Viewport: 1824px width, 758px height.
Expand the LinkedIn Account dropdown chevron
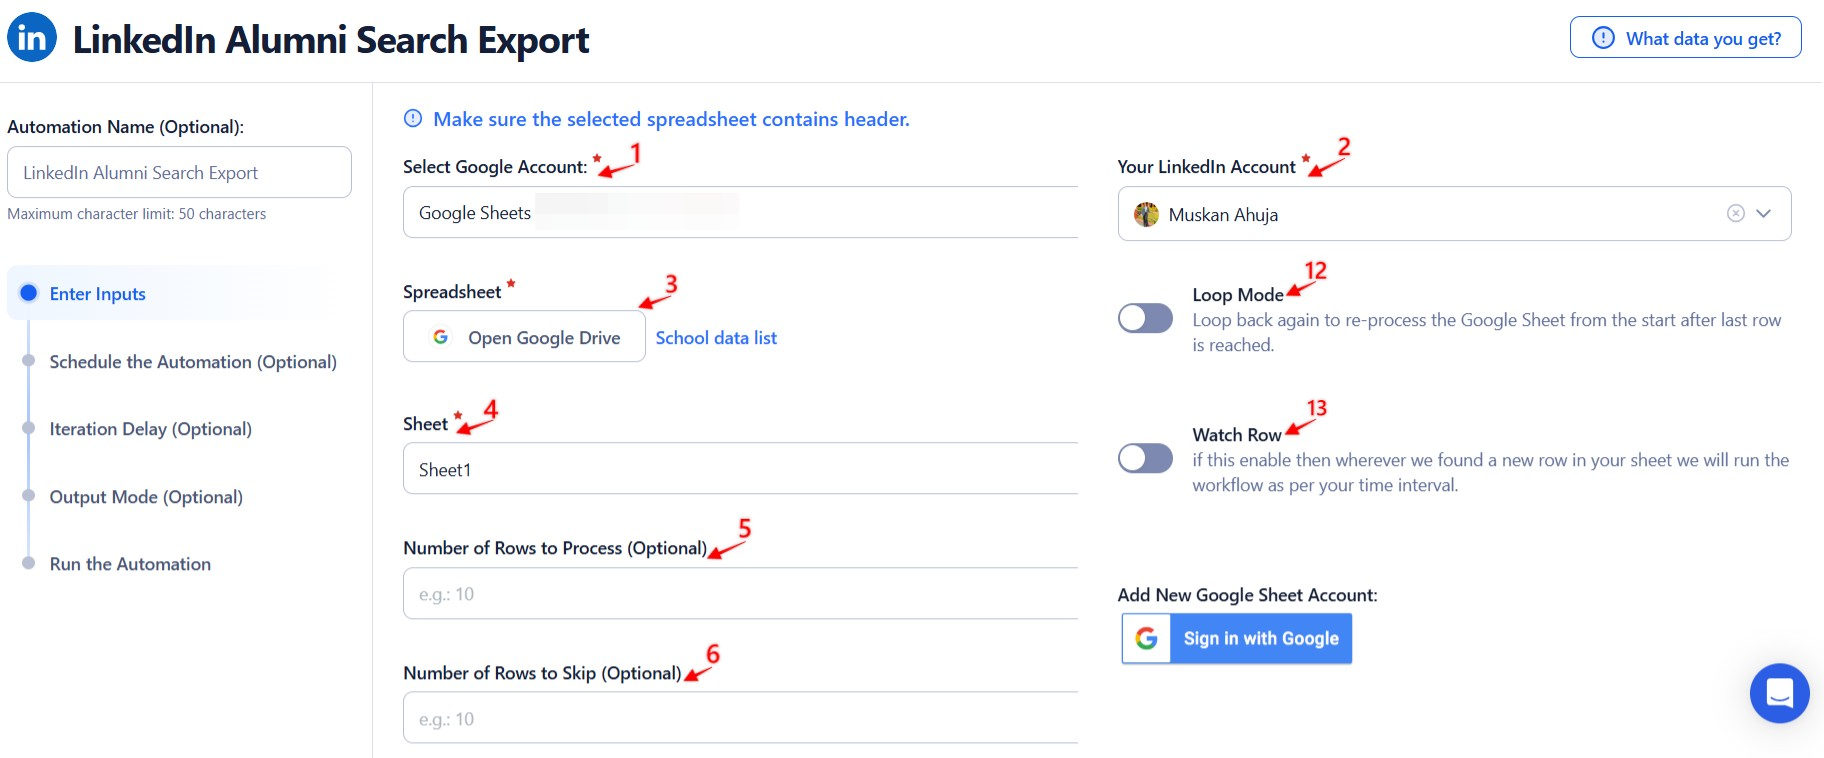point(1763,213)
